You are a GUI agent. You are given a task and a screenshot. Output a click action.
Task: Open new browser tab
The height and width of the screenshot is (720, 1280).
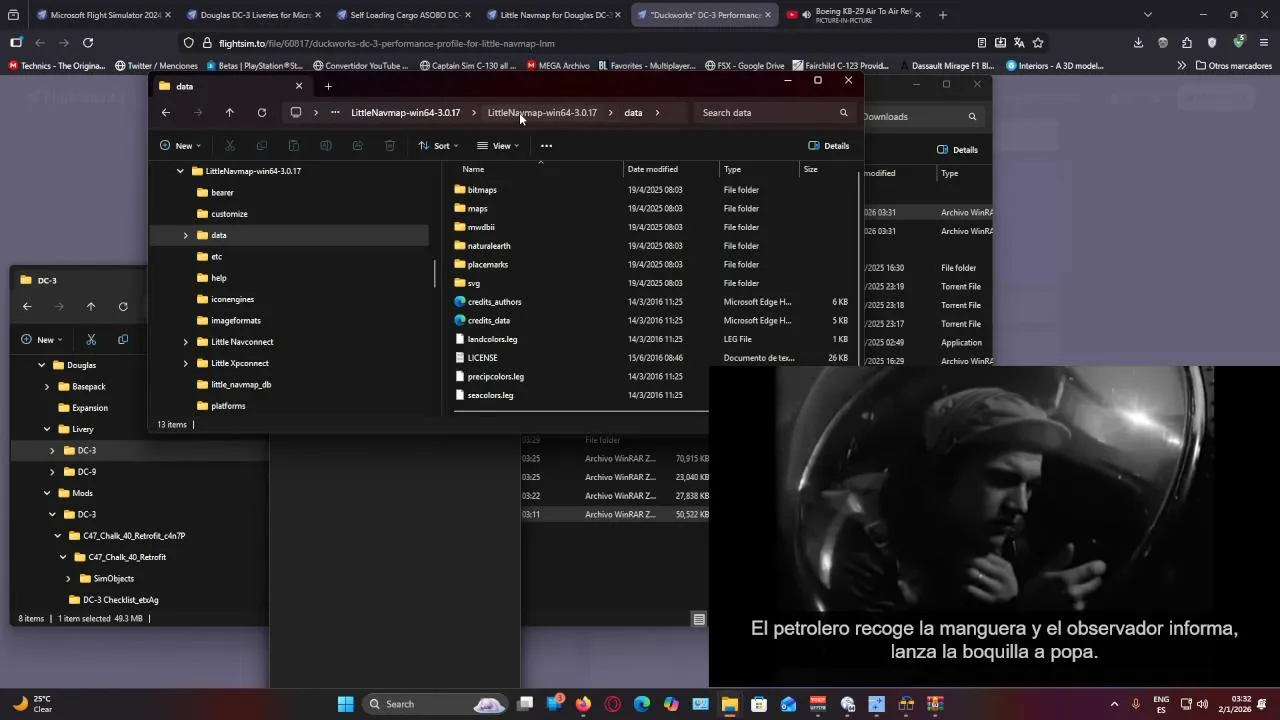tap(942, 15)
